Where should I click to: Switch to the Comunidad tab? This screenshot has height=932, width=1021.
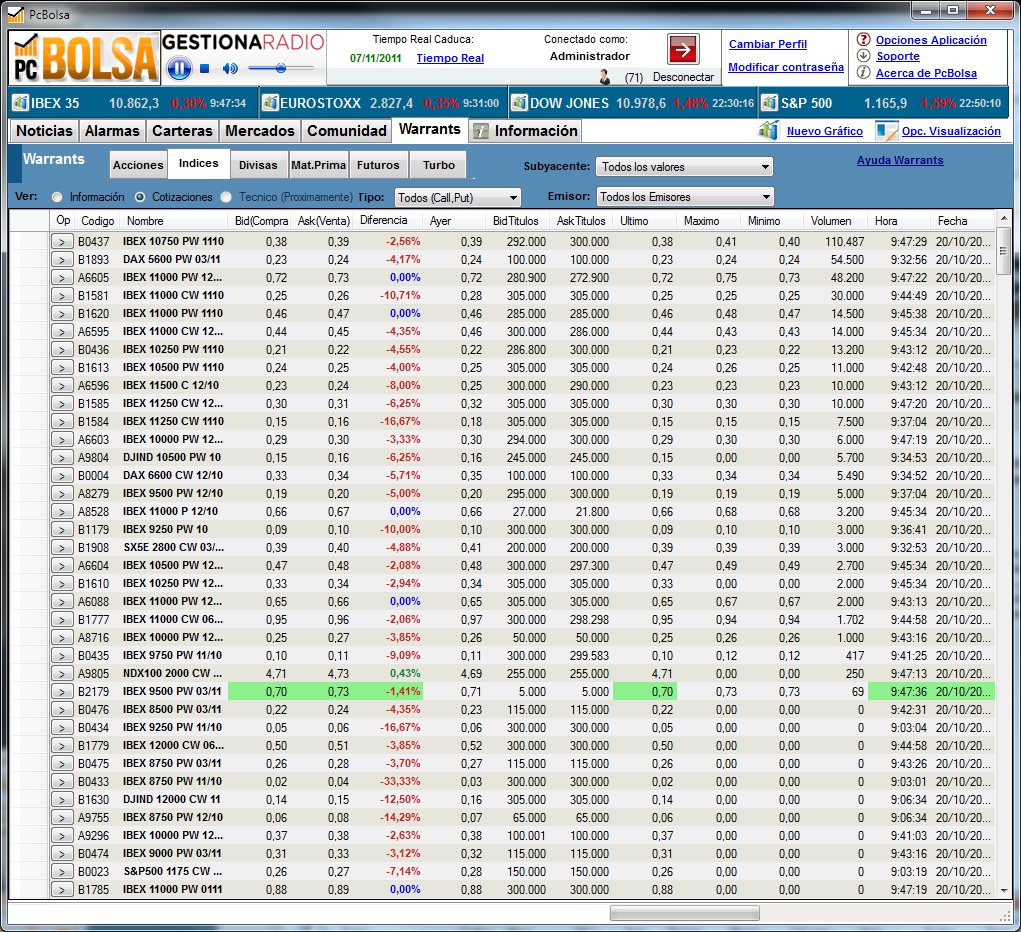[x=347, y=131]
